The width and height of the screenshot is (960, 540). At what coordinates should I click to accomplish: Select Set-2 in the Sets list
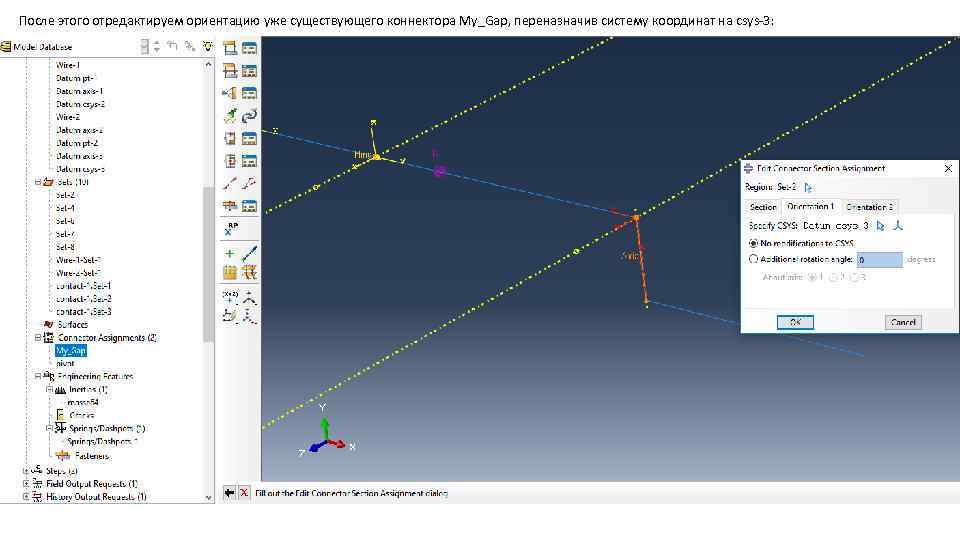(65, 195)
